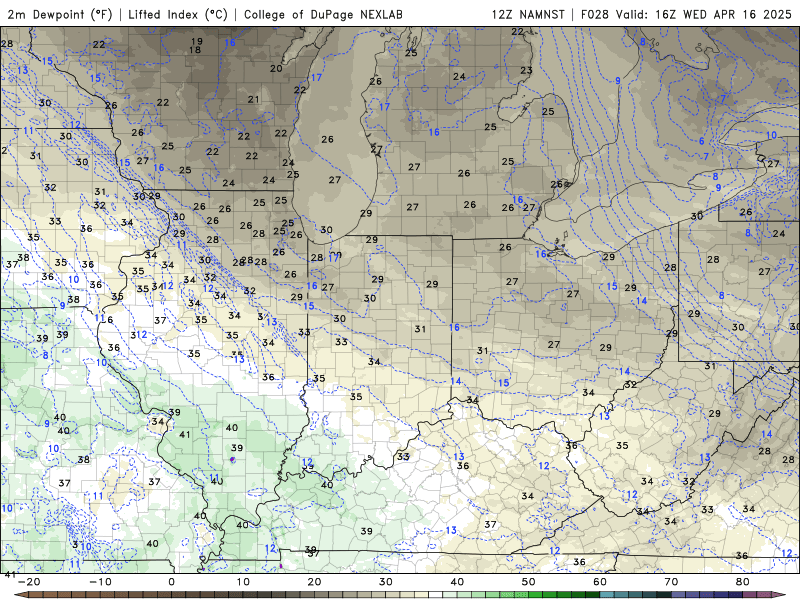Click the "Lifted Index (°C)" header label
The image size is (800, 600).
[178, 14]
